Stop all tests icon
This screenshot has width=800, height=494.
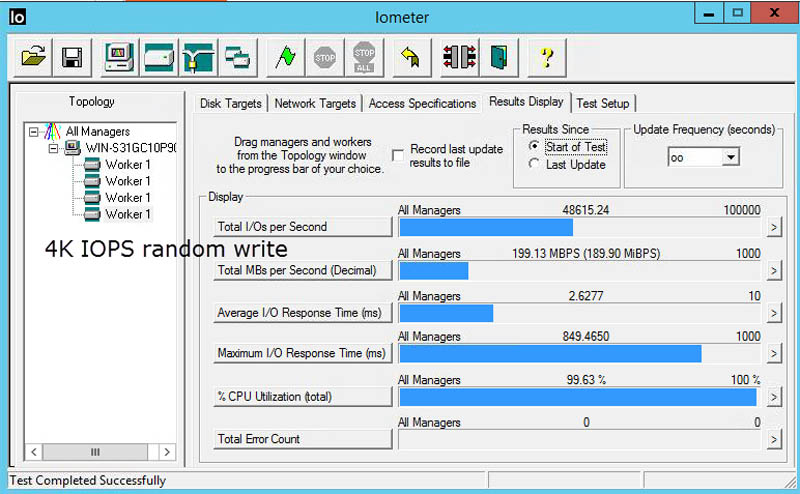pyautogui.click(x=364, y=57)
